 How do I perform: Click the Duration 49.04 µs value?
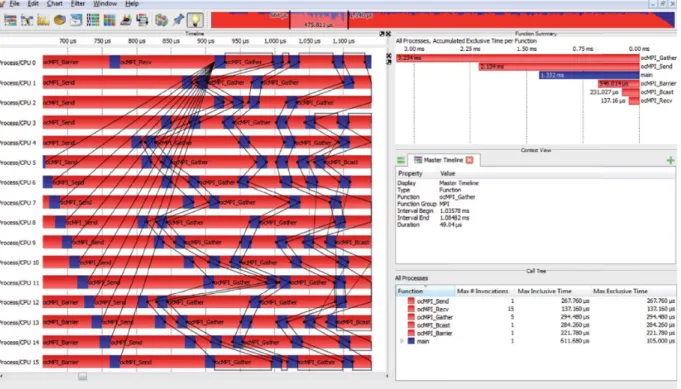(x=450, y=225)
